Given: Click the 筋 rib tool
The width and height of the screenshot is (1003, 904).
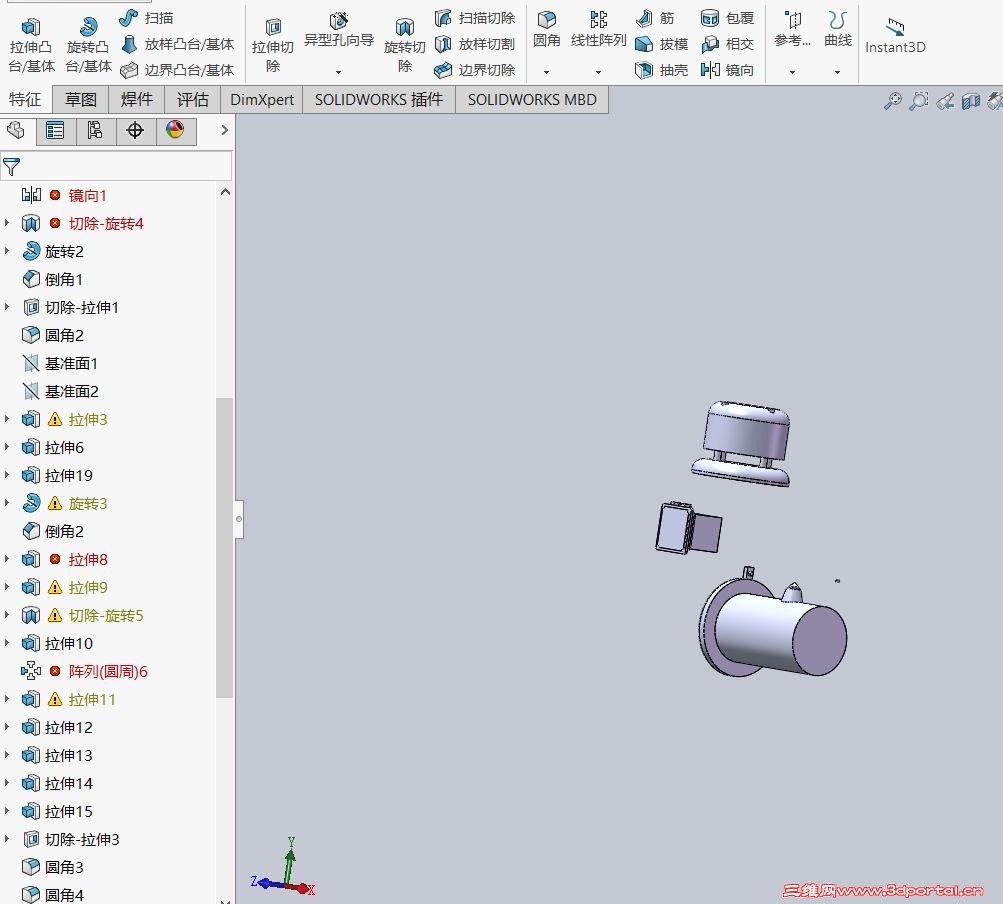Looking at the screenshot, I should 655,18.
